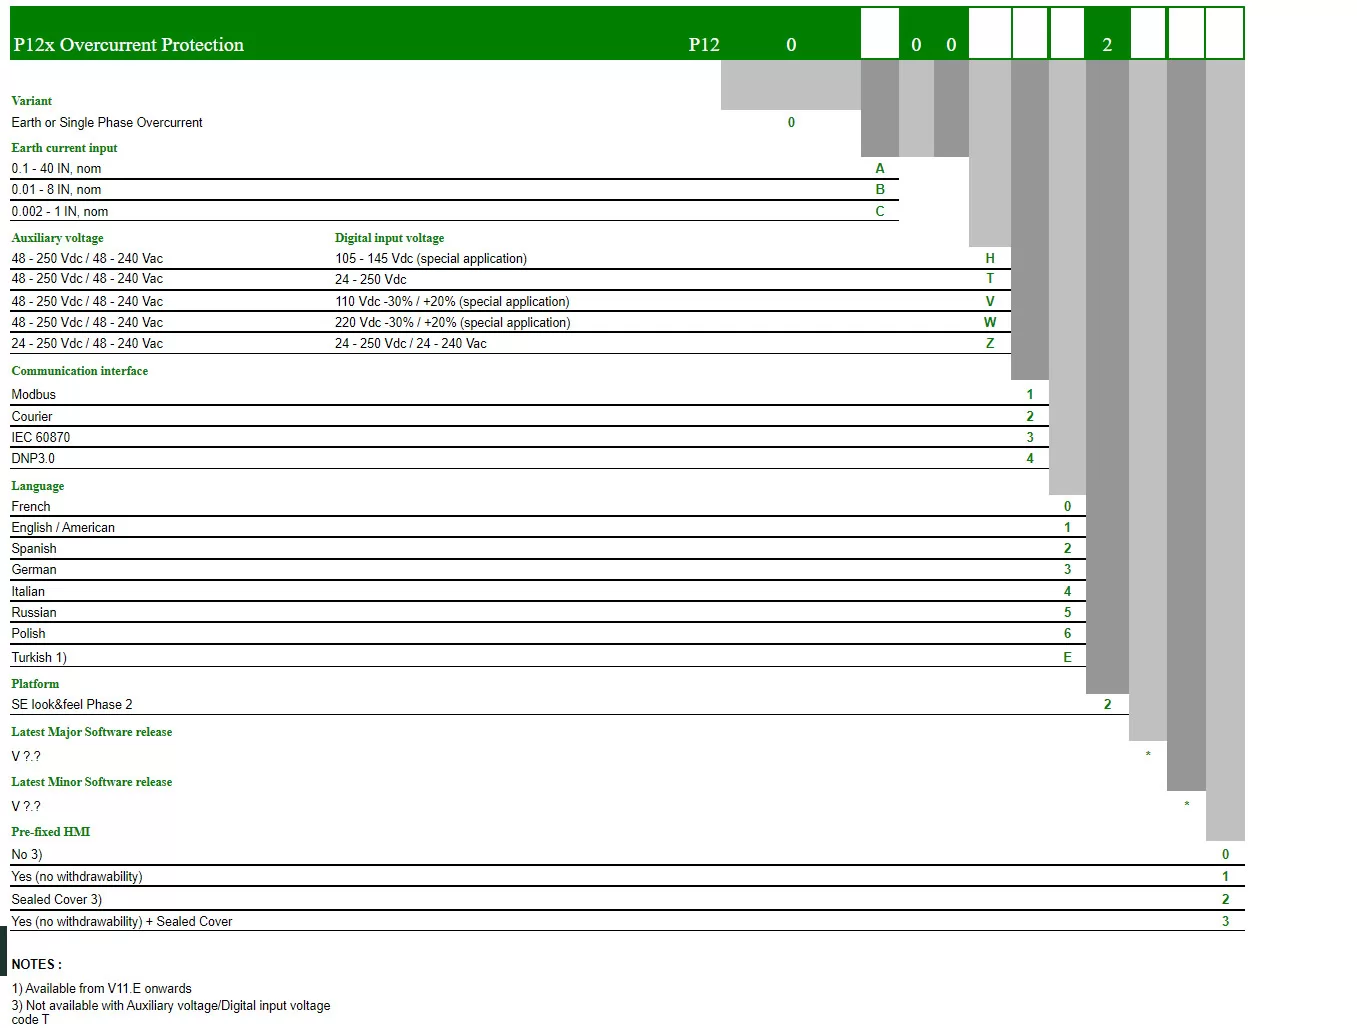Image resolution: width=1357 pixels, height=1028 pixels.
Task: Click voltage code letter V
Action: [x=990, y=301]
